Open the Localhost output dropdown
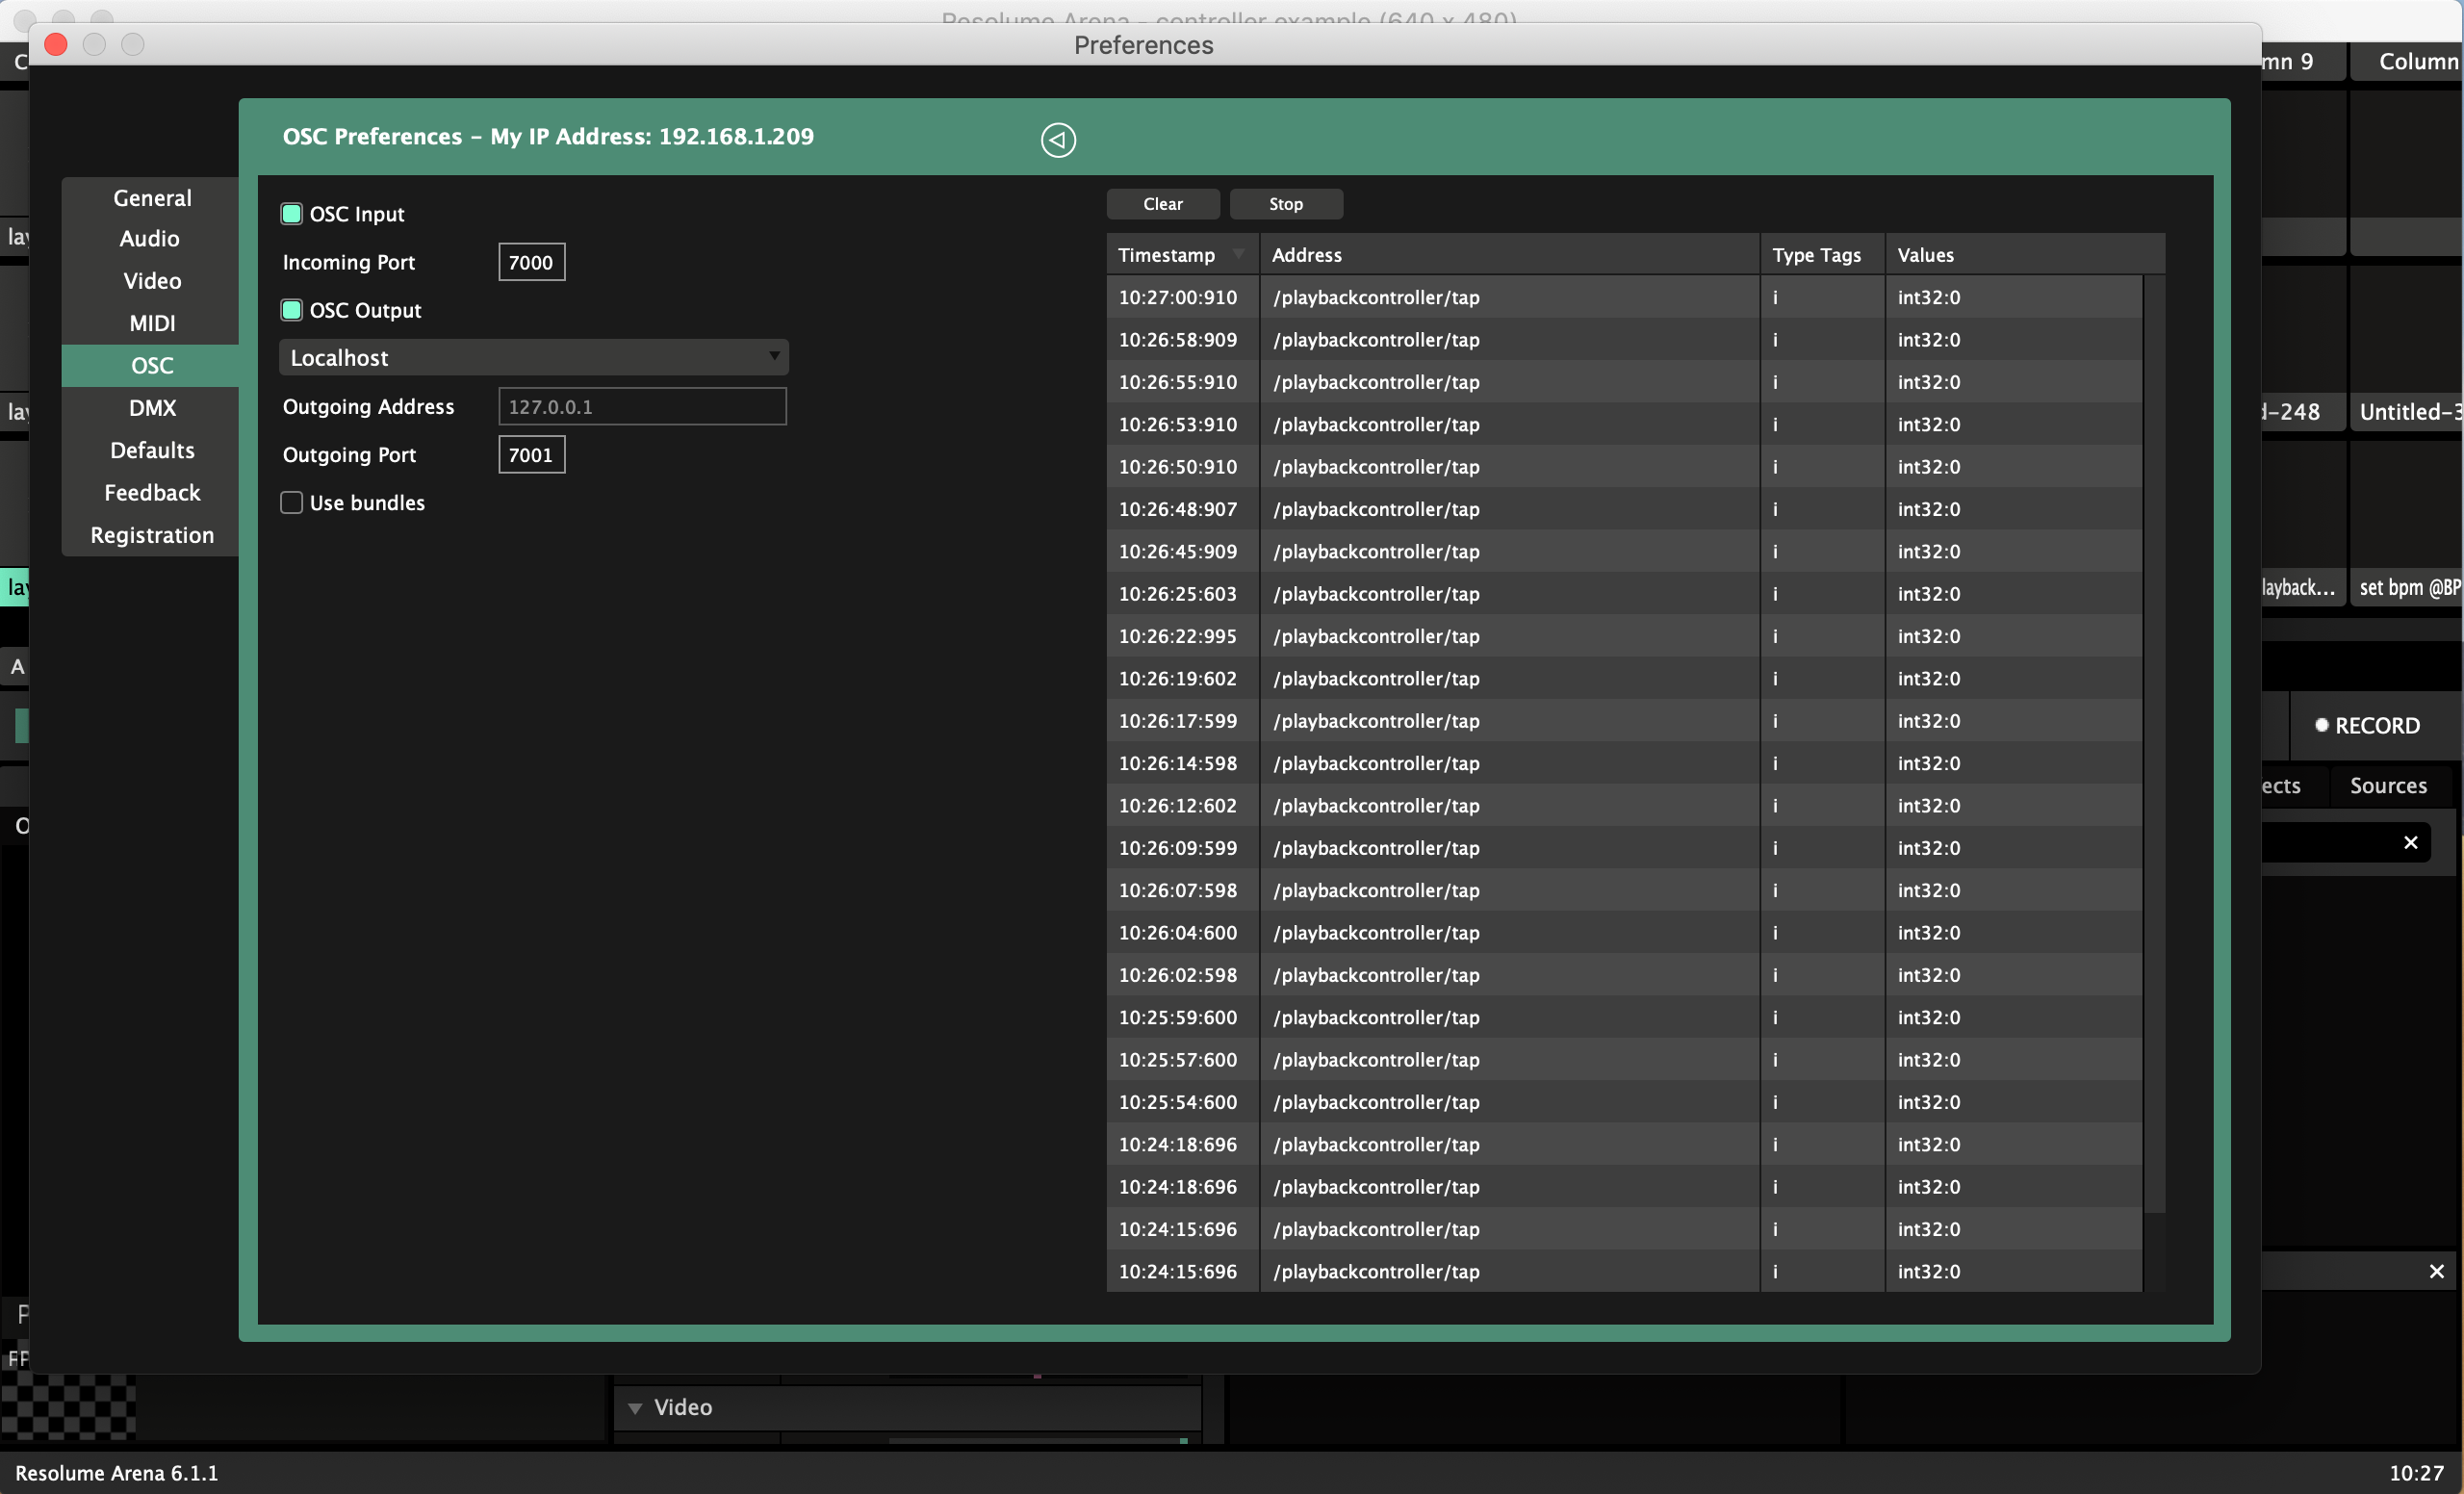Screen dimensions: 2464x1494 click(x=533, y=357)
